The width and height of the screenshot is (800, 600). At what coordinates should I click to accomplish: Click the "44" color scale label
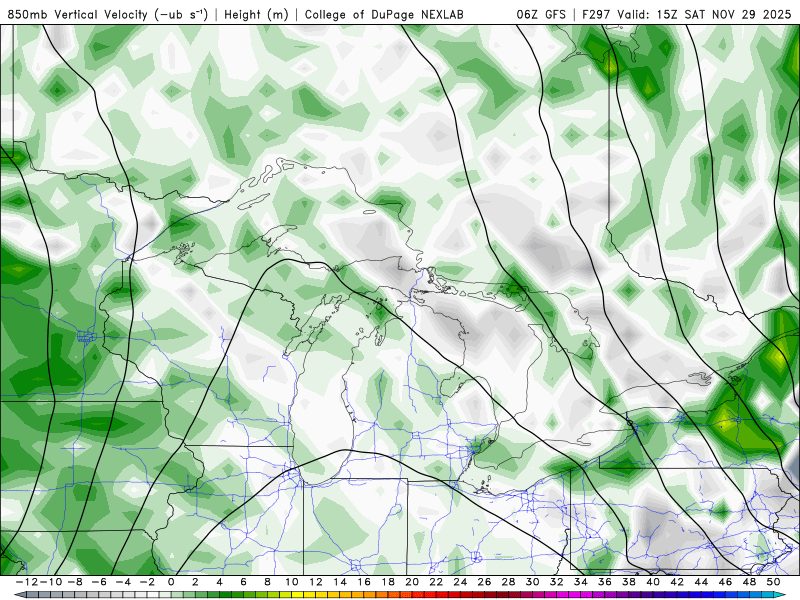pos(701,582)
